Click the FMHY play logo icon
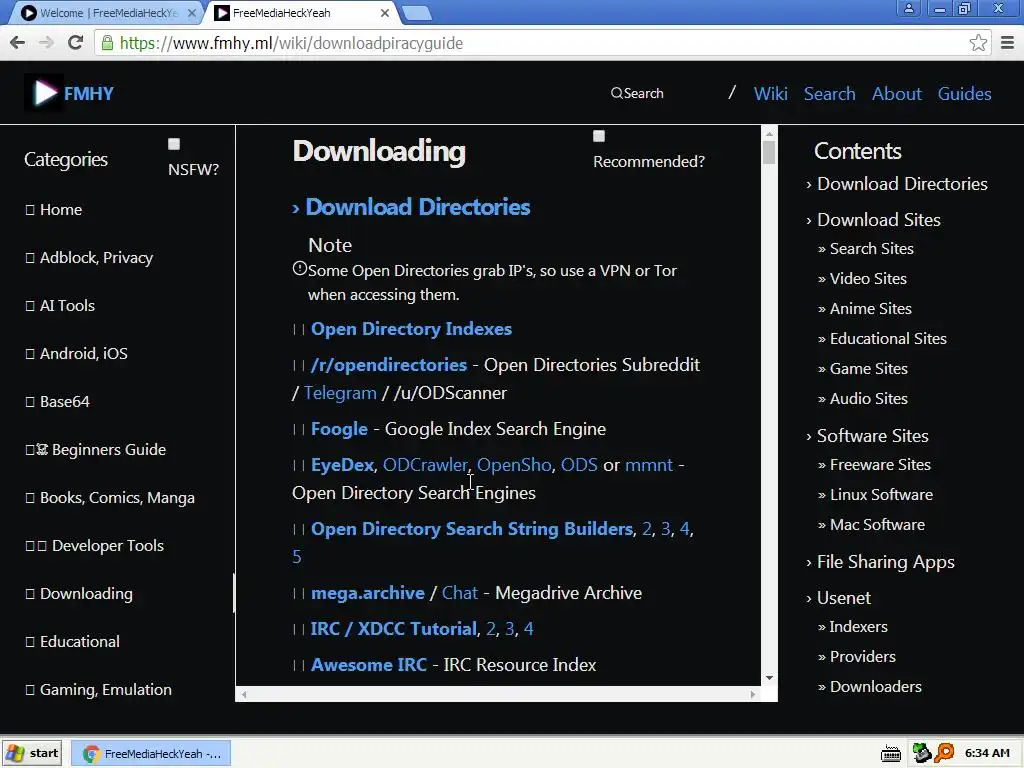 [x=44, y=93]
